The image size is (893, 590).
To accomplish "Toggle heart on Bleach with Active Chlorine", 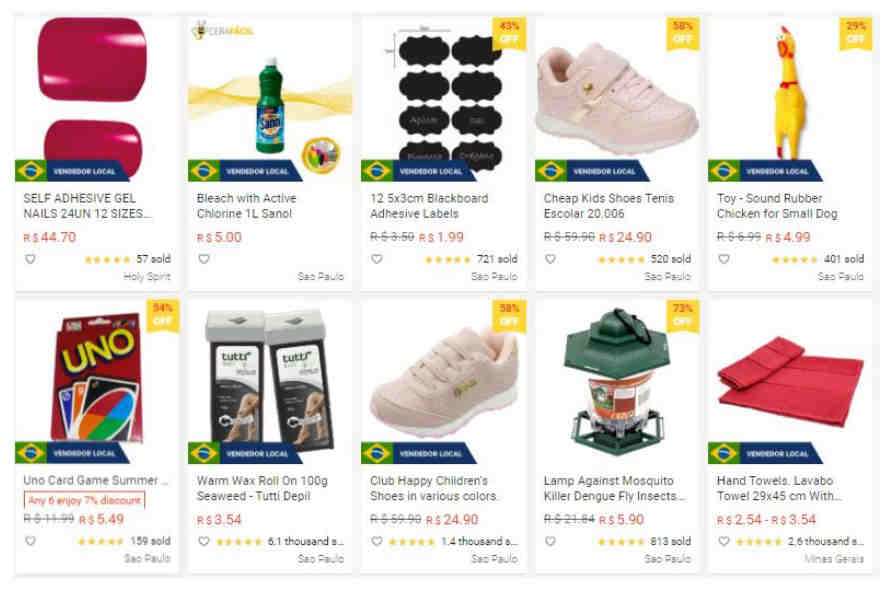I will [204, 259].
